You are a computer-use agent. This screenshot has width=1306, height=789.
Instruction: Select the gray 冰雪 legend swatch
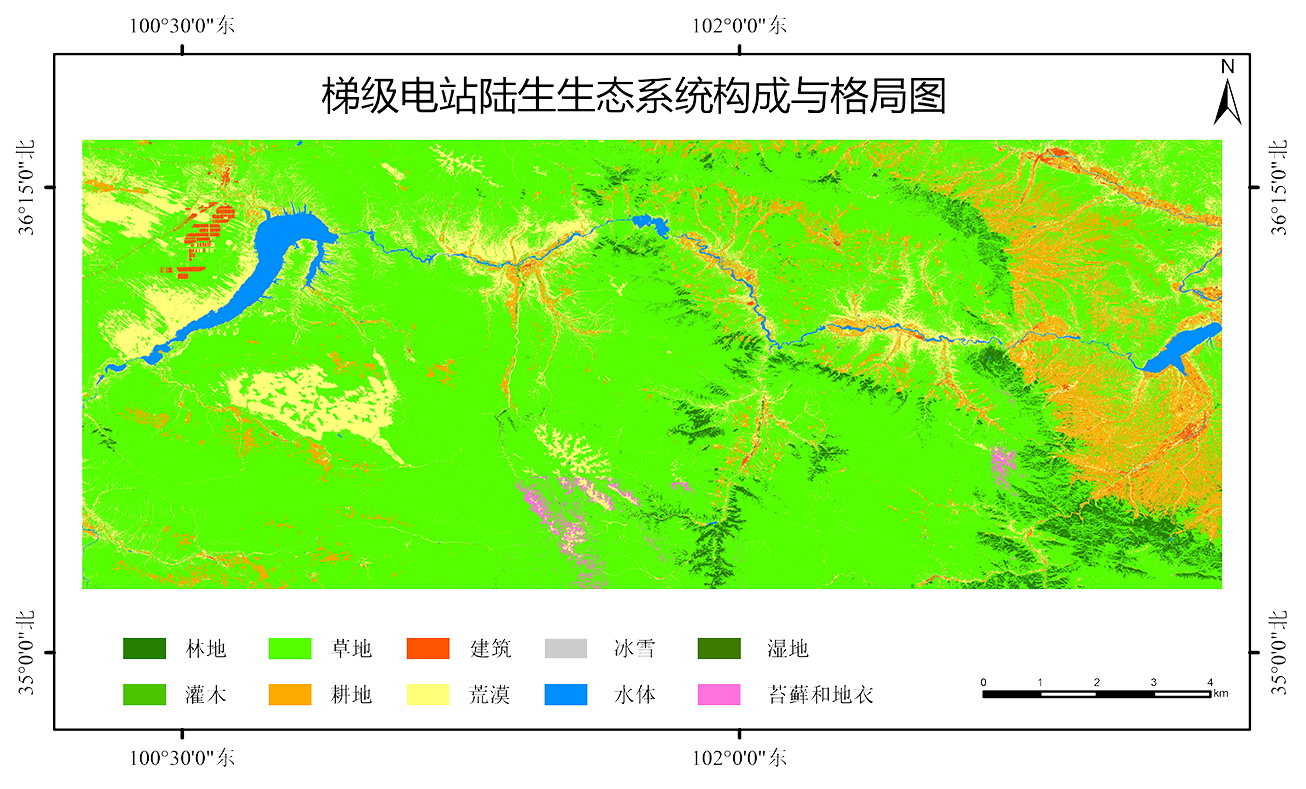click(565, 649)
